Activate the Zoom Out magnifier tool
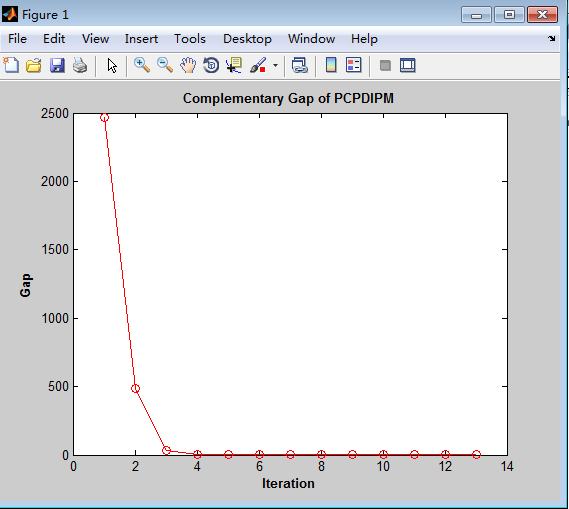 (x=165, y=66)
